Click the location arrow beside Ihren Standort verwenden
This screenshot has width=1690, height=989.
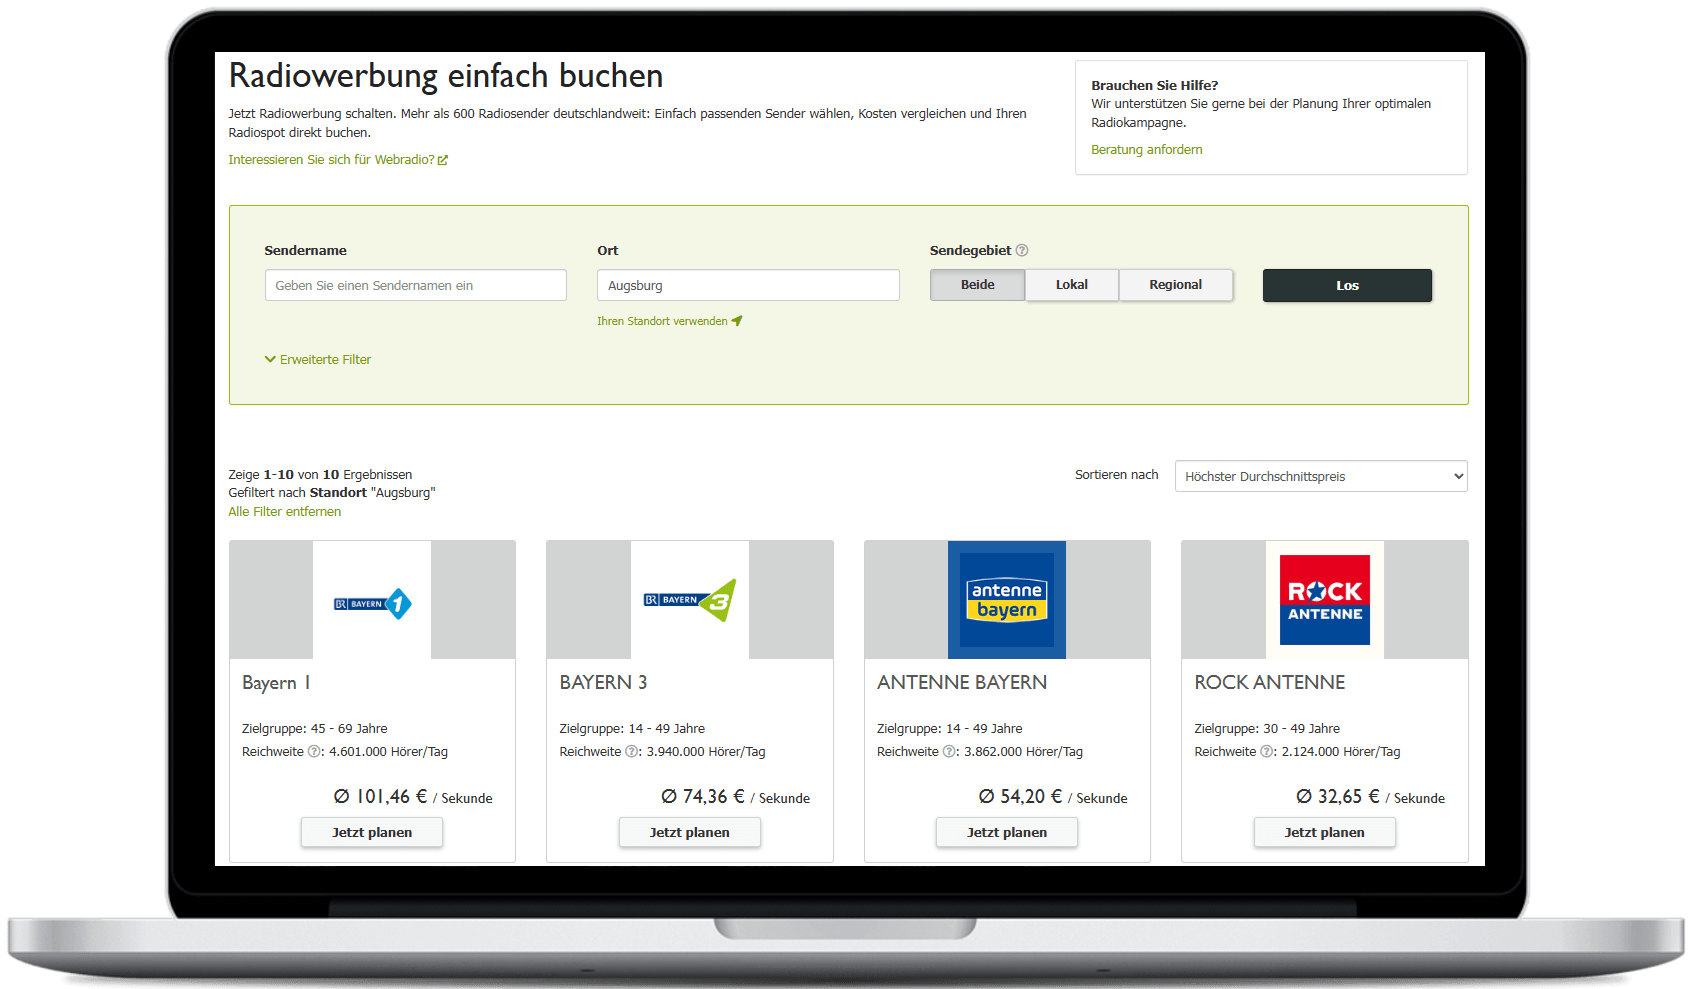point(737,320)
